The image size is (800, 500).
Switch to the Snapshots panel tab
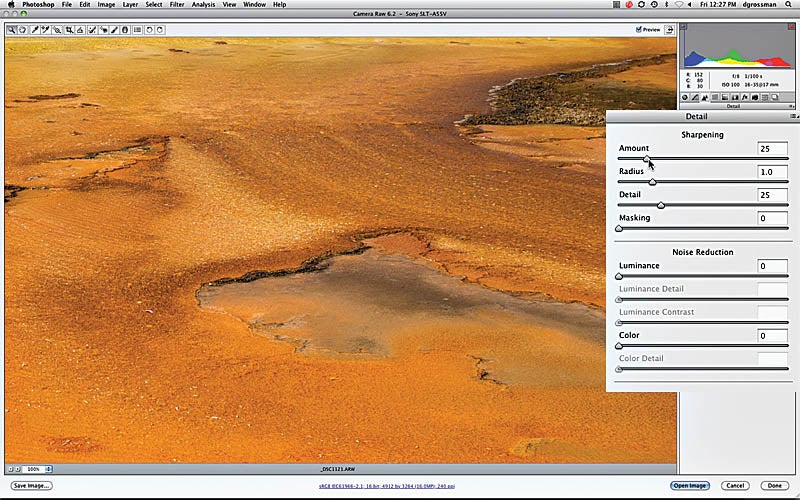[x=774, y=97]
